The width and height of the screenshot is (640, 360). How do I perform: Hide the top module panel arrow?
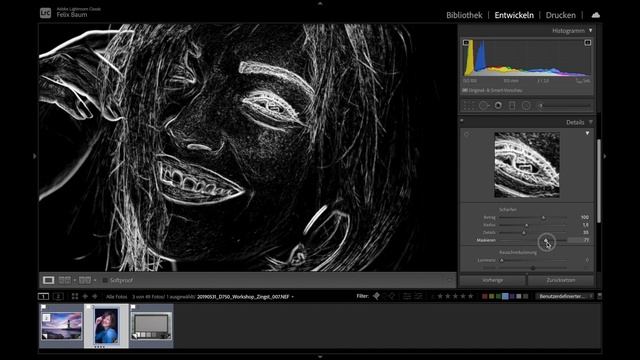click(x=320, y=3)
